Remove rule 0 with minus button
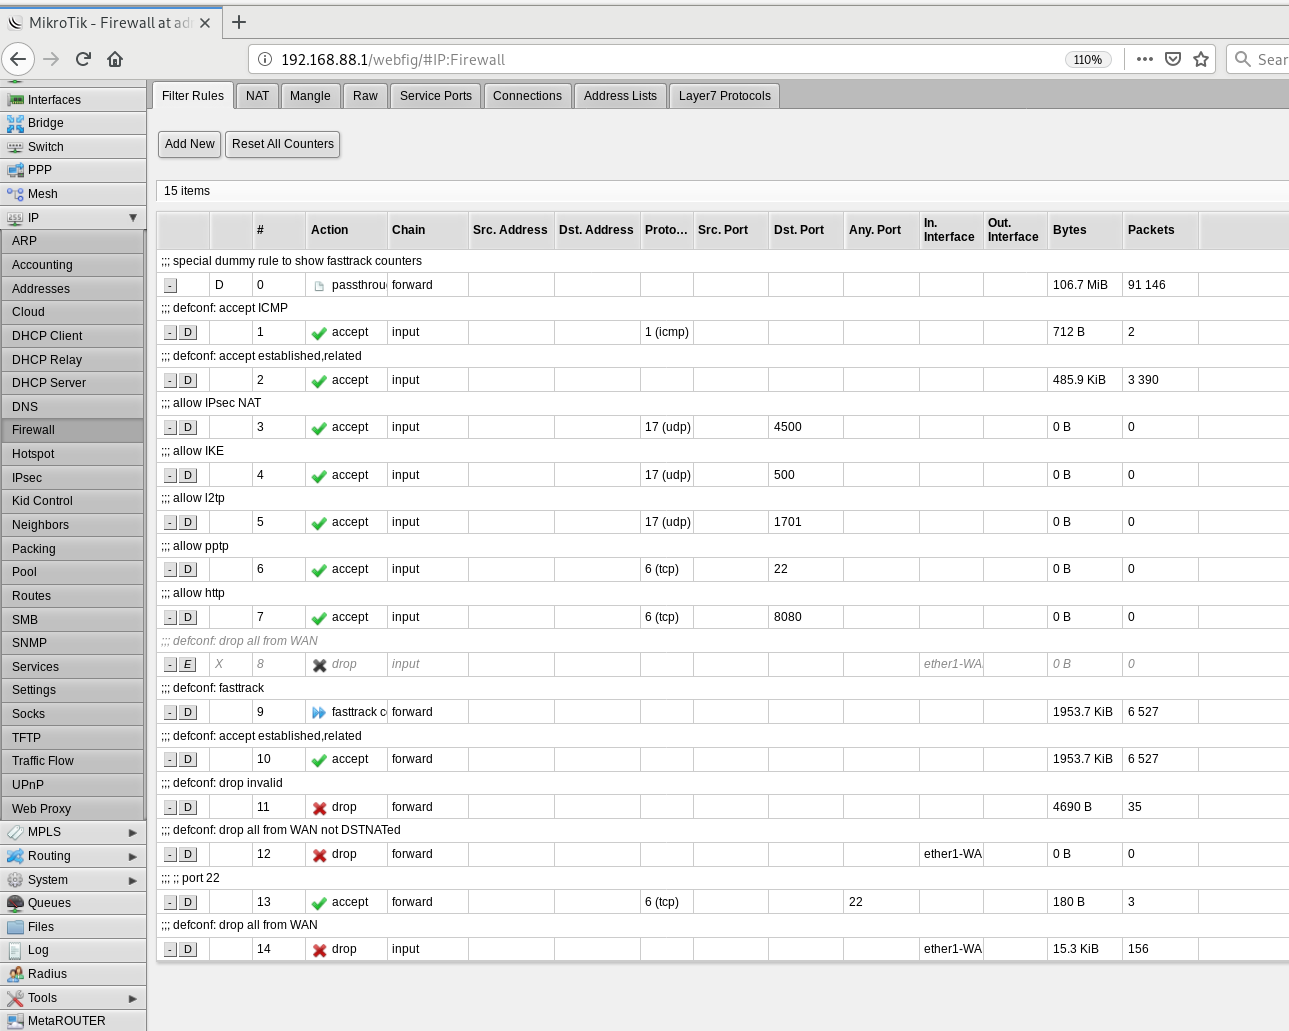This screenshot has width=1289, height=1031. 170,286
